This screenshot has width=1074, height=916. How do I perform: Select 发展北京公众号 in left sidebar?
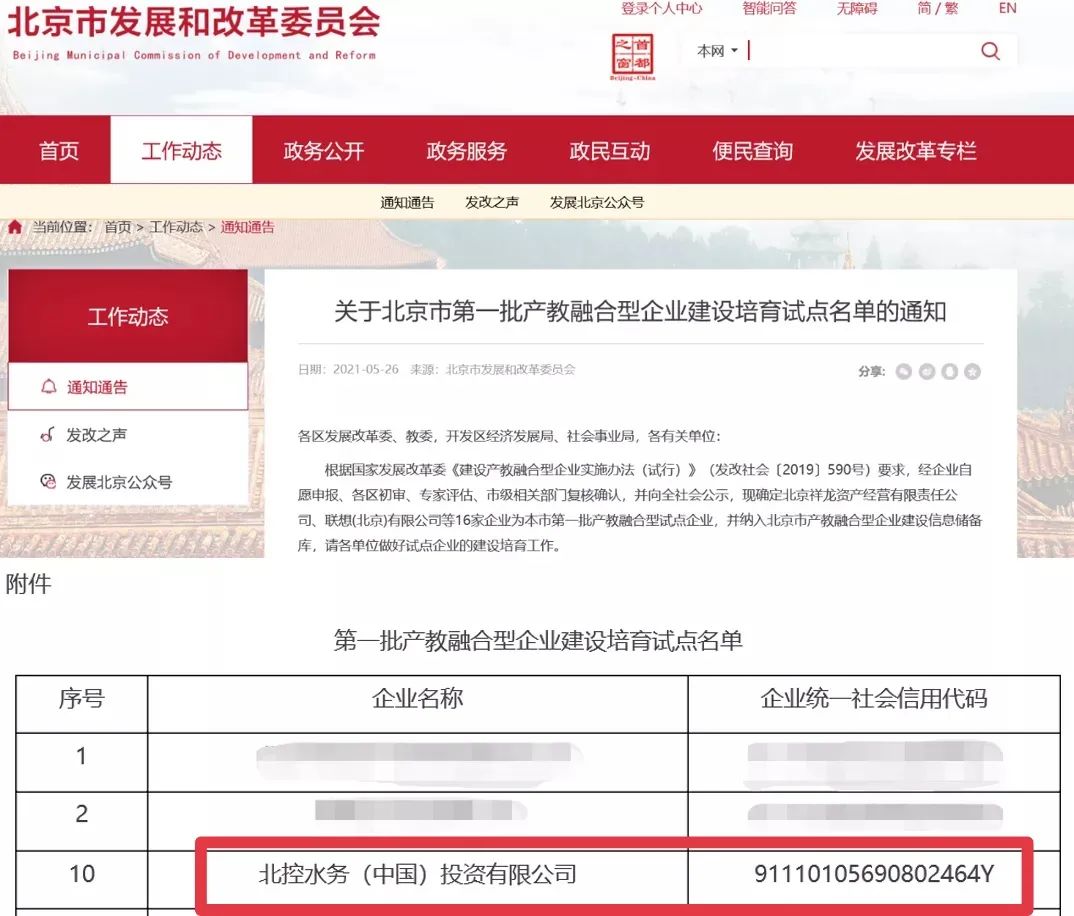click(119, 482)
